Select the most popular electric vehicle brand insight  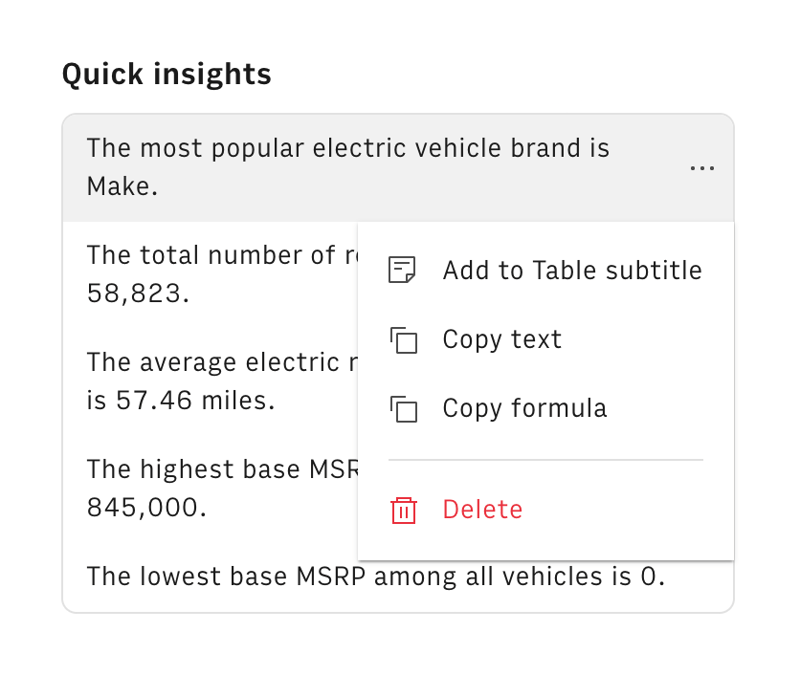point(348,167)
